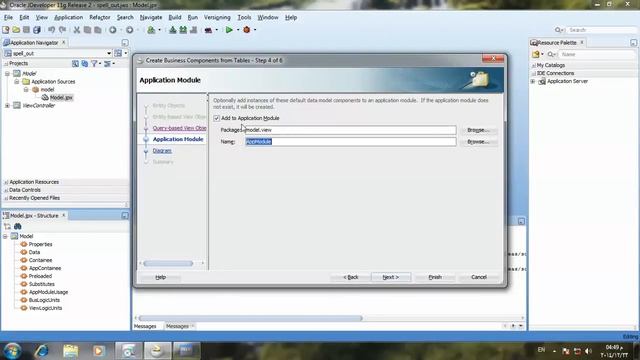Open the spell_out application dropdown
640x360 pixels.
109,53
